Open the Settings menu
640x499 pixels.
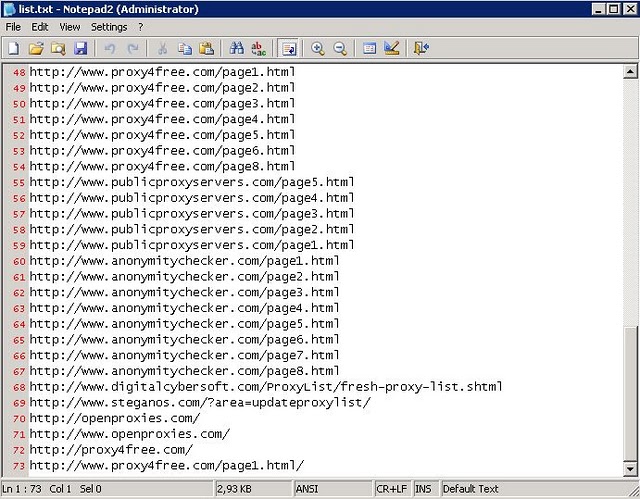click(x=109, y=27)
